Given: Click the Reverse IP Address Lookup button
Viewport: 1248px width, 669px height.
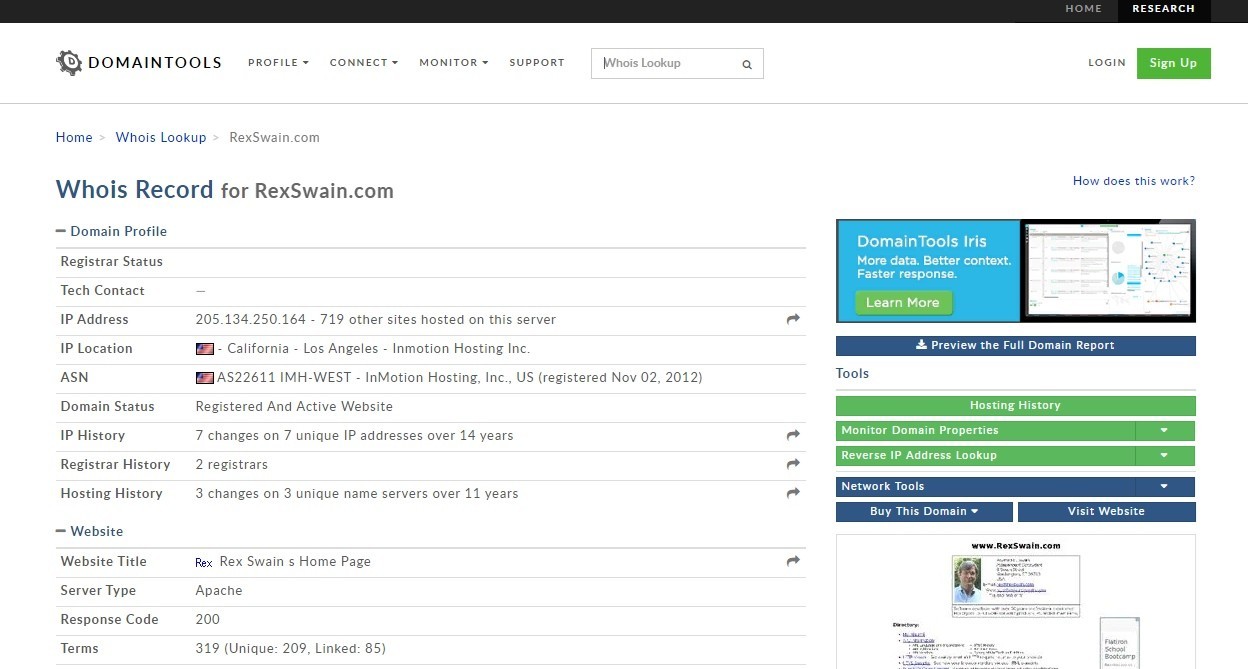Looking at the screenshot, I should [x=985, y=455].
